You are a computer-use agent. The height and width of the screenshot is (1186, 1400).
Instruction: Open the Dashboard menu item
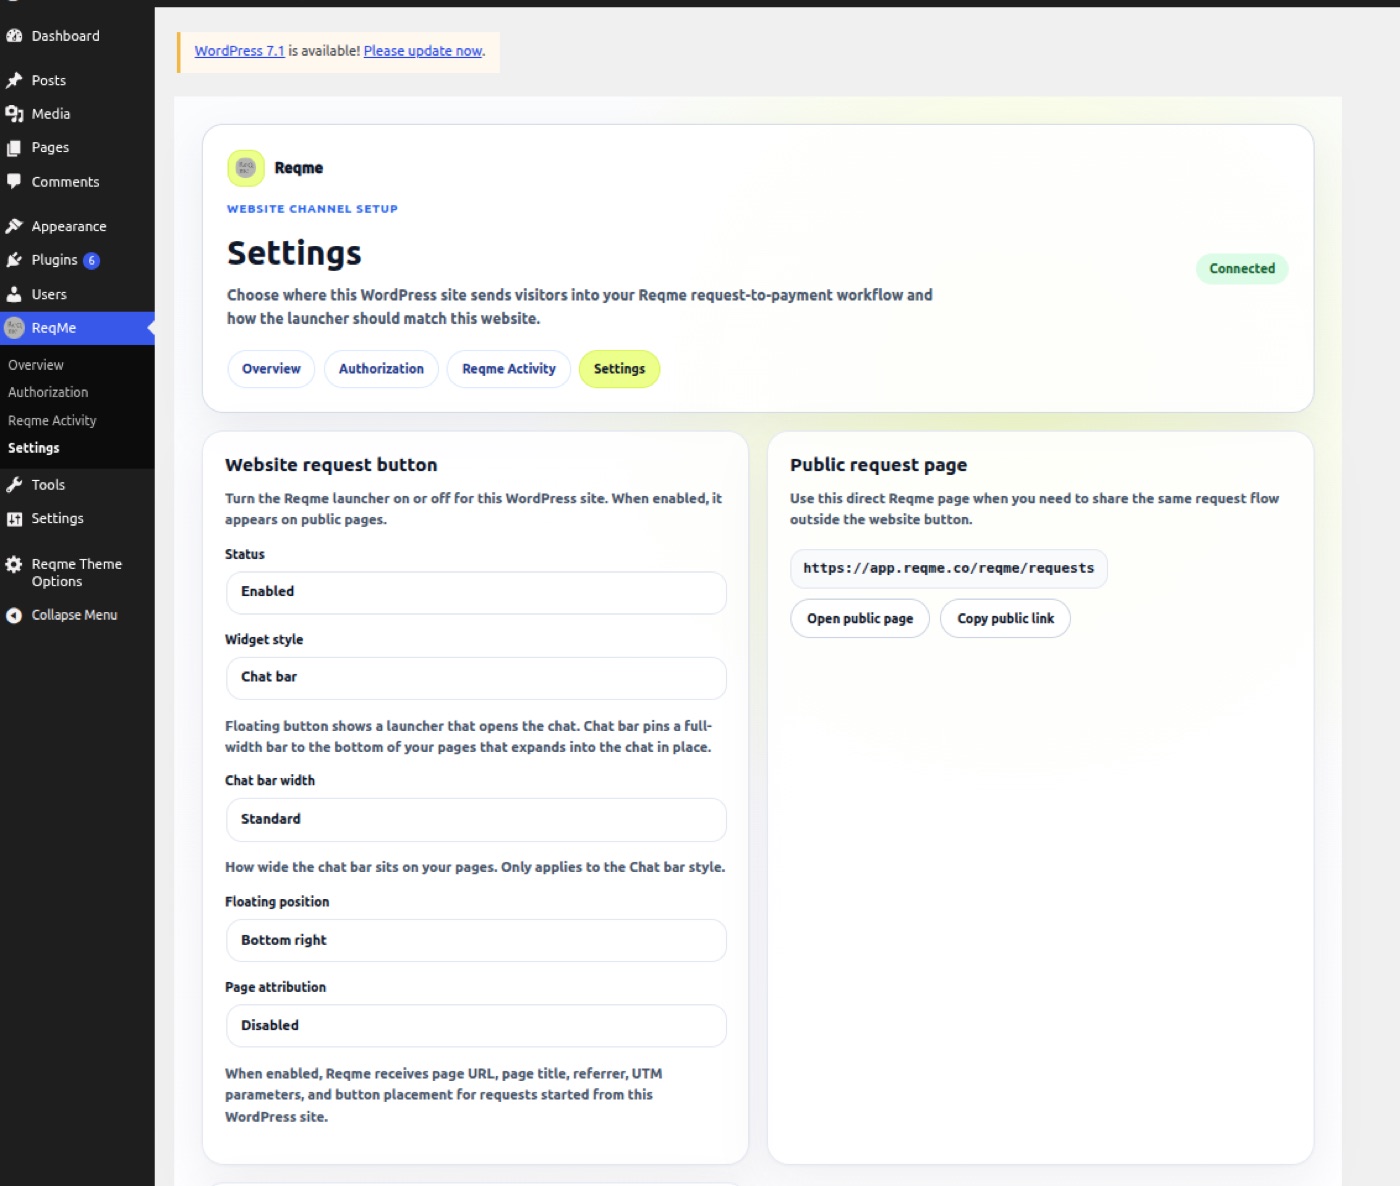[x=65, y=36]
